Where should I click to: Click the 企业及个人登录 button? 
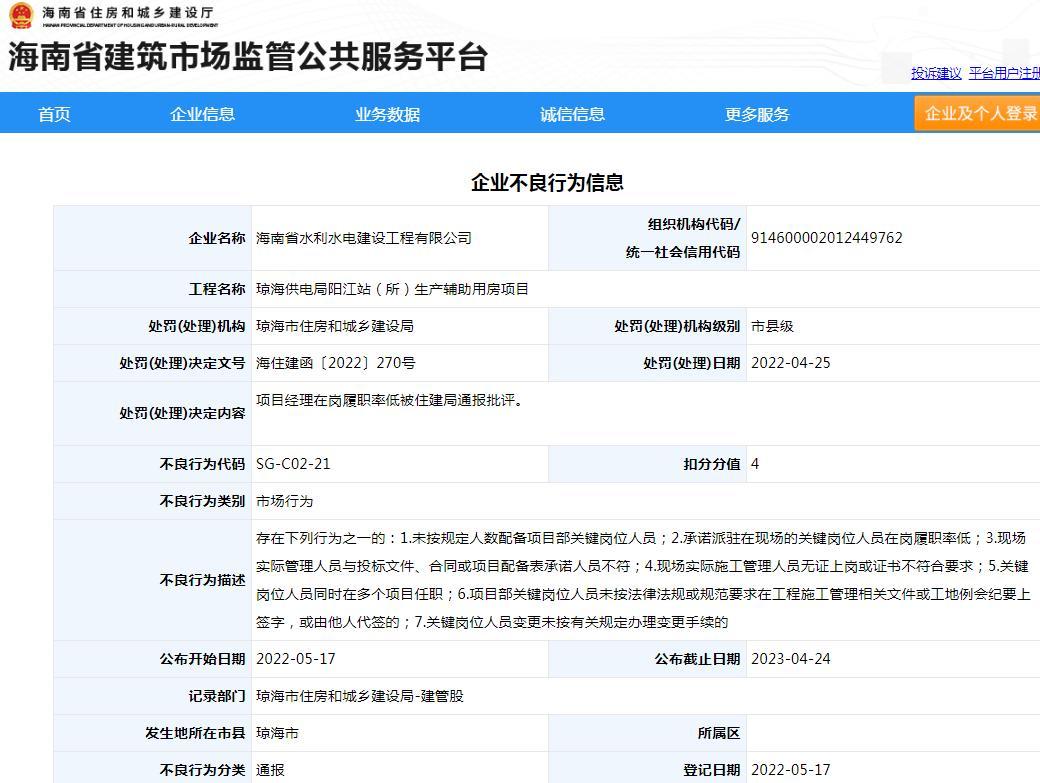coord(977,113)
